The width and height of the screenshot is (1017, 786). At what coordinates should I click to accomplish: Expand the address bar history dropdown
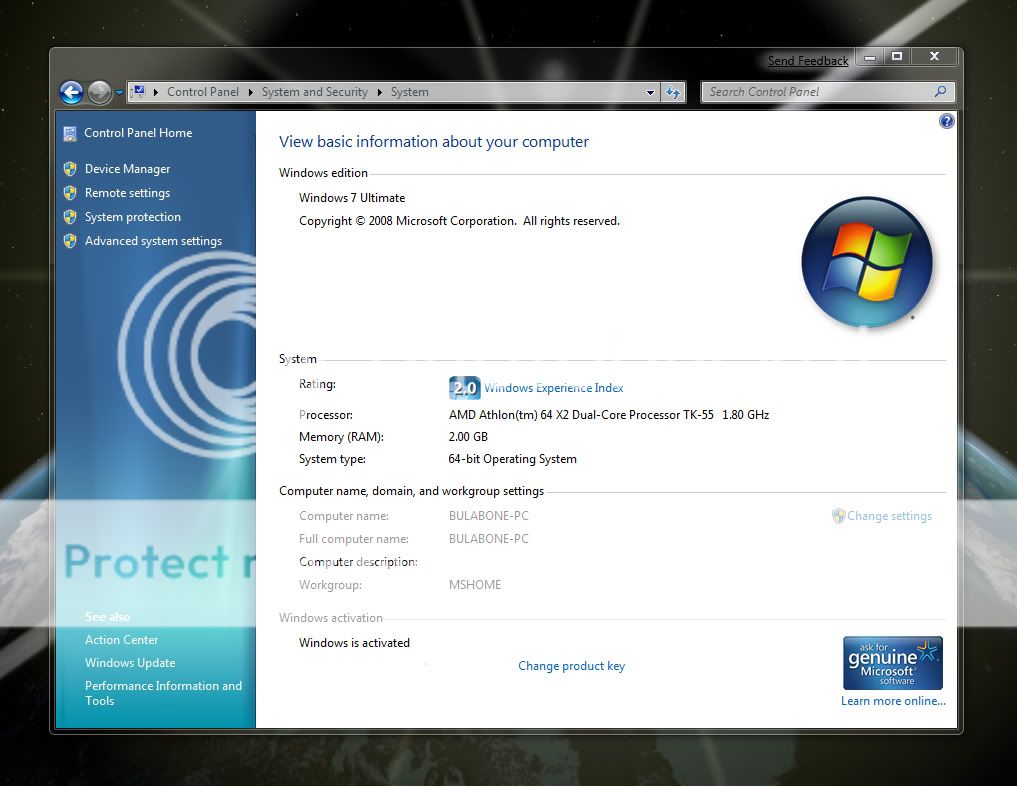click(x=651, y=92)
